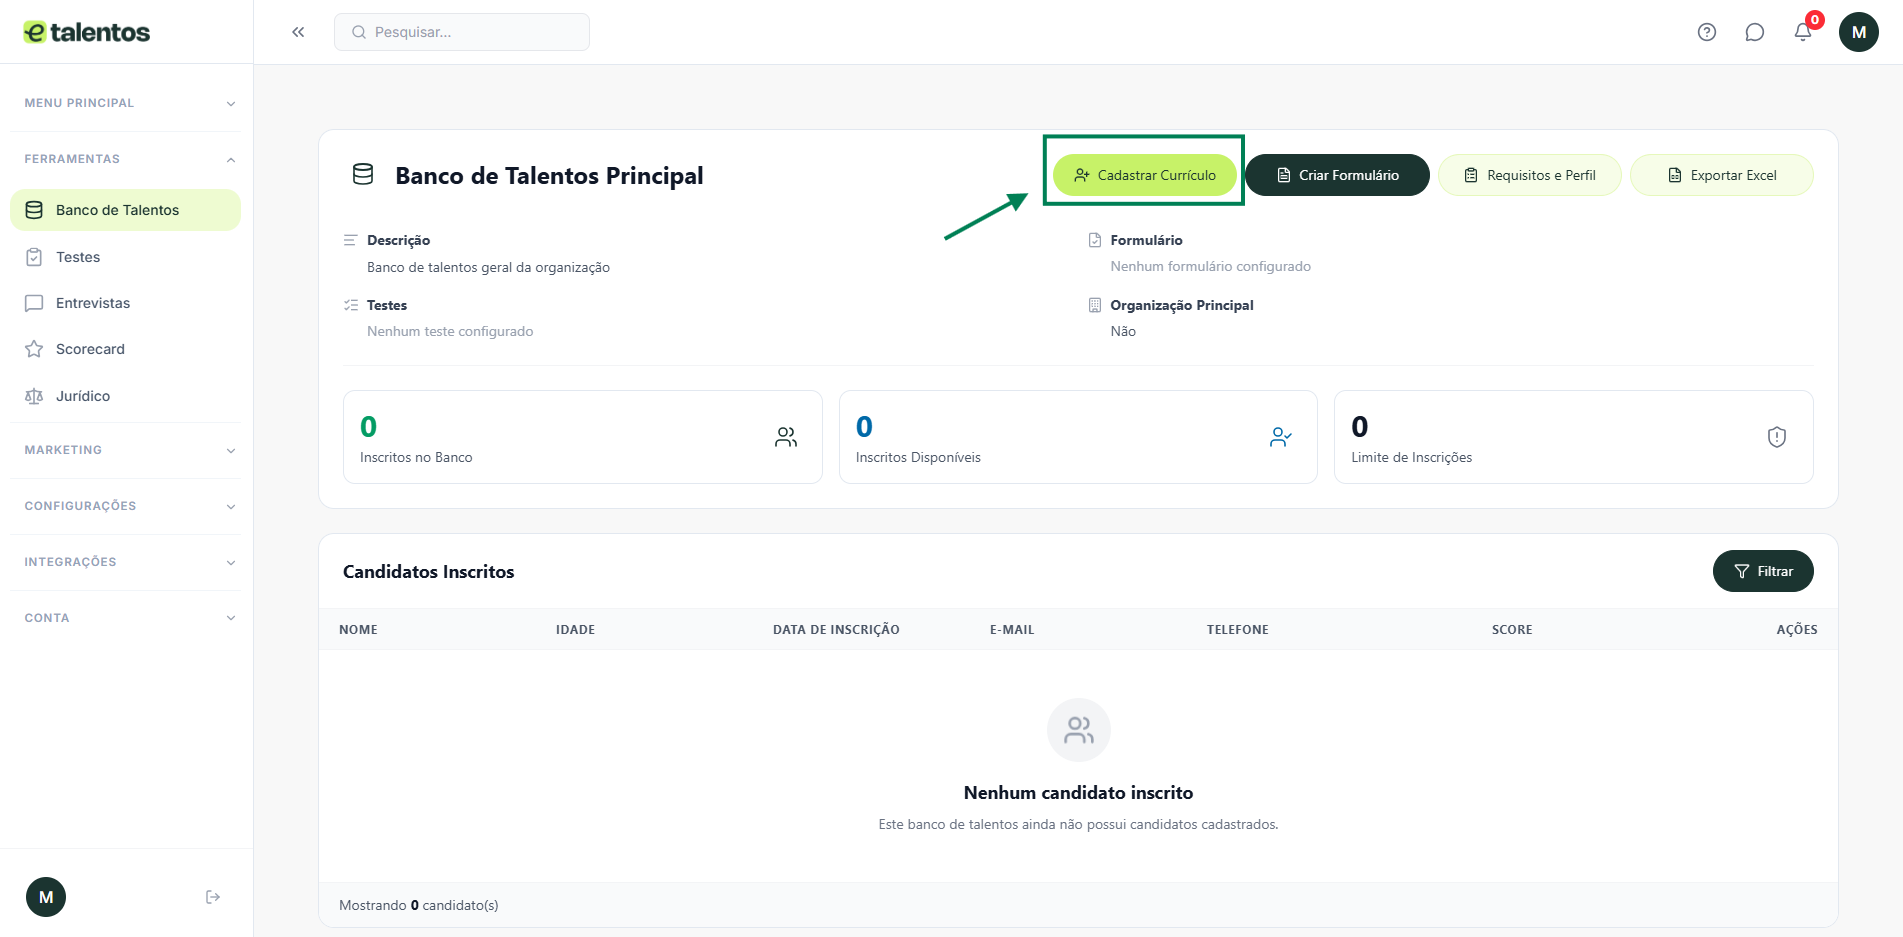Open the chat messages icon
The image size is (1903, 937).
pyautogui.click(x=1755, y=32)
